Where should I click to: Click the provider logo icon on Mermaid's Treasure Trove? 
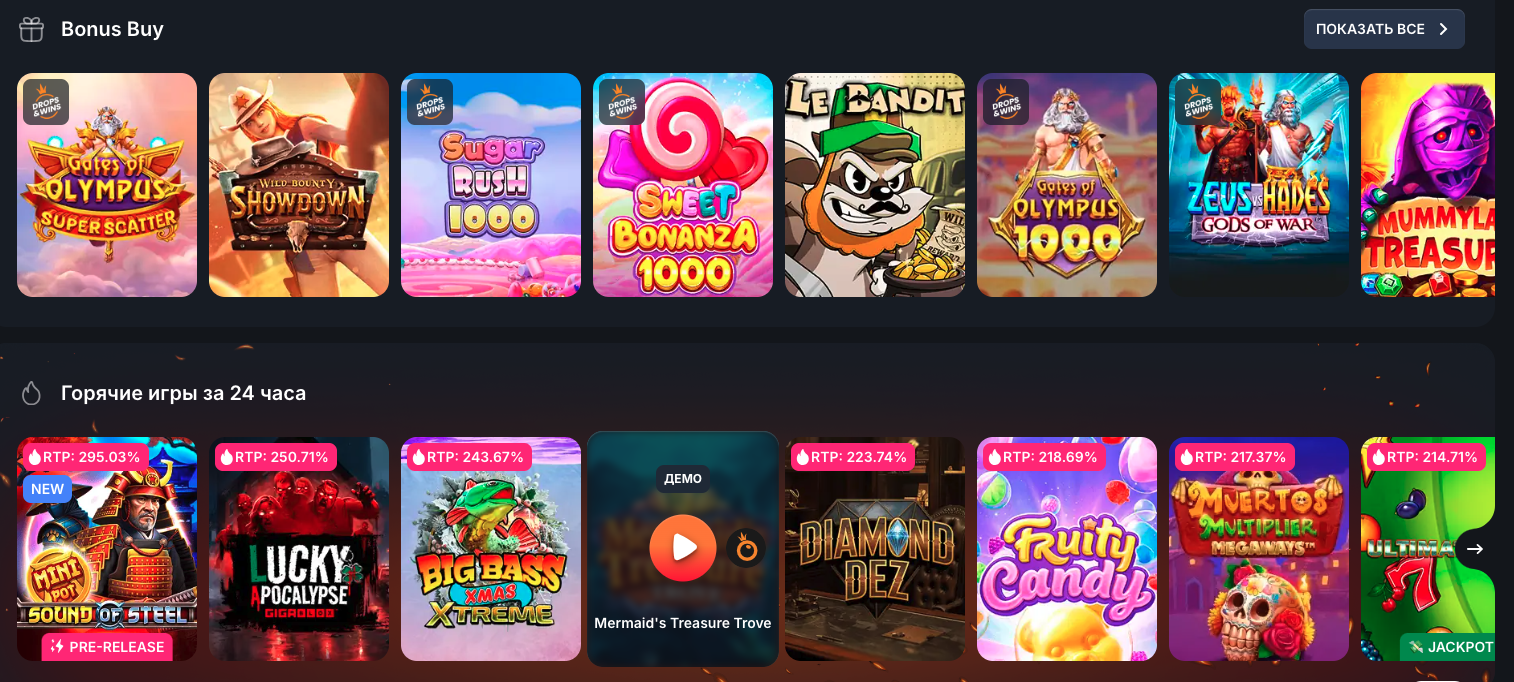pyautogui.click(x=746, y=548)
